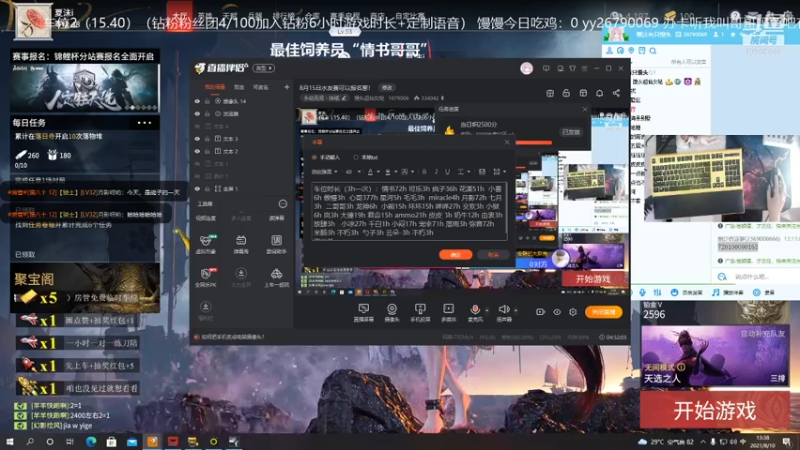Cancel the text dialog with 取消
The height and width of the screenshot is (450, 800).
click(493, 254)
